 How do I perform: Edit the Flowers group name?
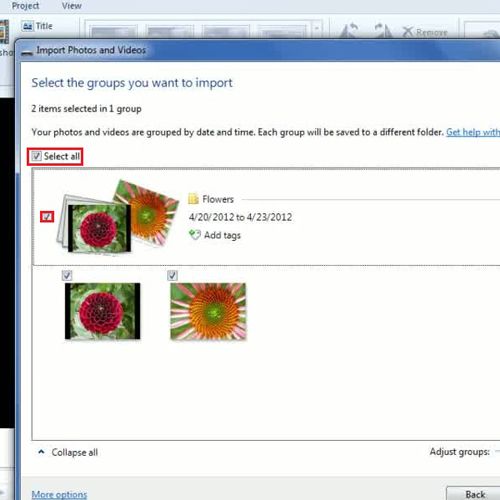click(x=218, y=199)
